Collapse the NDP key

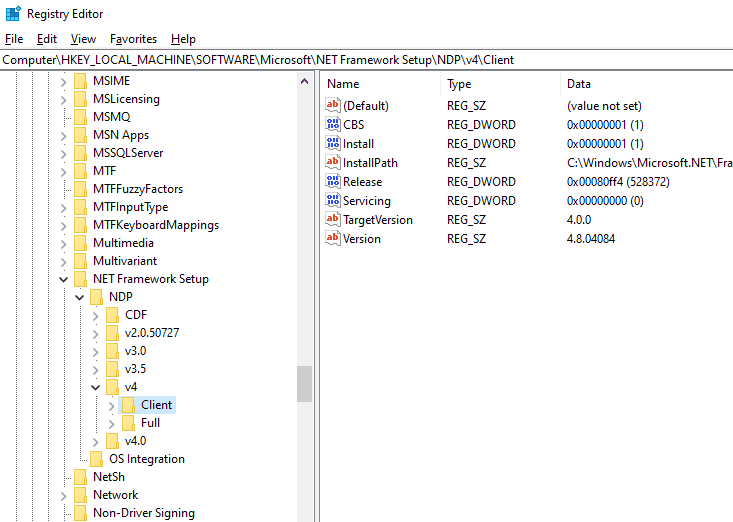tap(79, 297)
